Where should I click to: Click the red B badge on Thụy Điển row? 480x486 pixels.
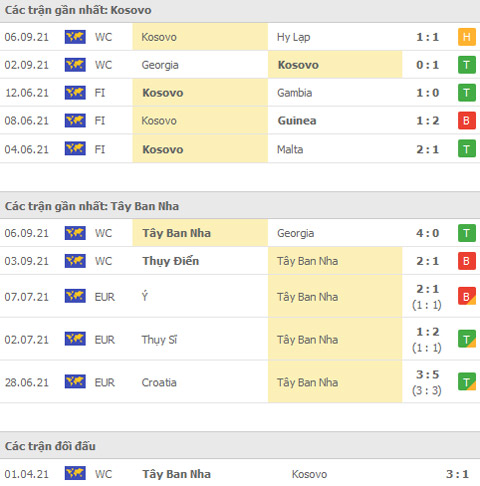point(467,261)
